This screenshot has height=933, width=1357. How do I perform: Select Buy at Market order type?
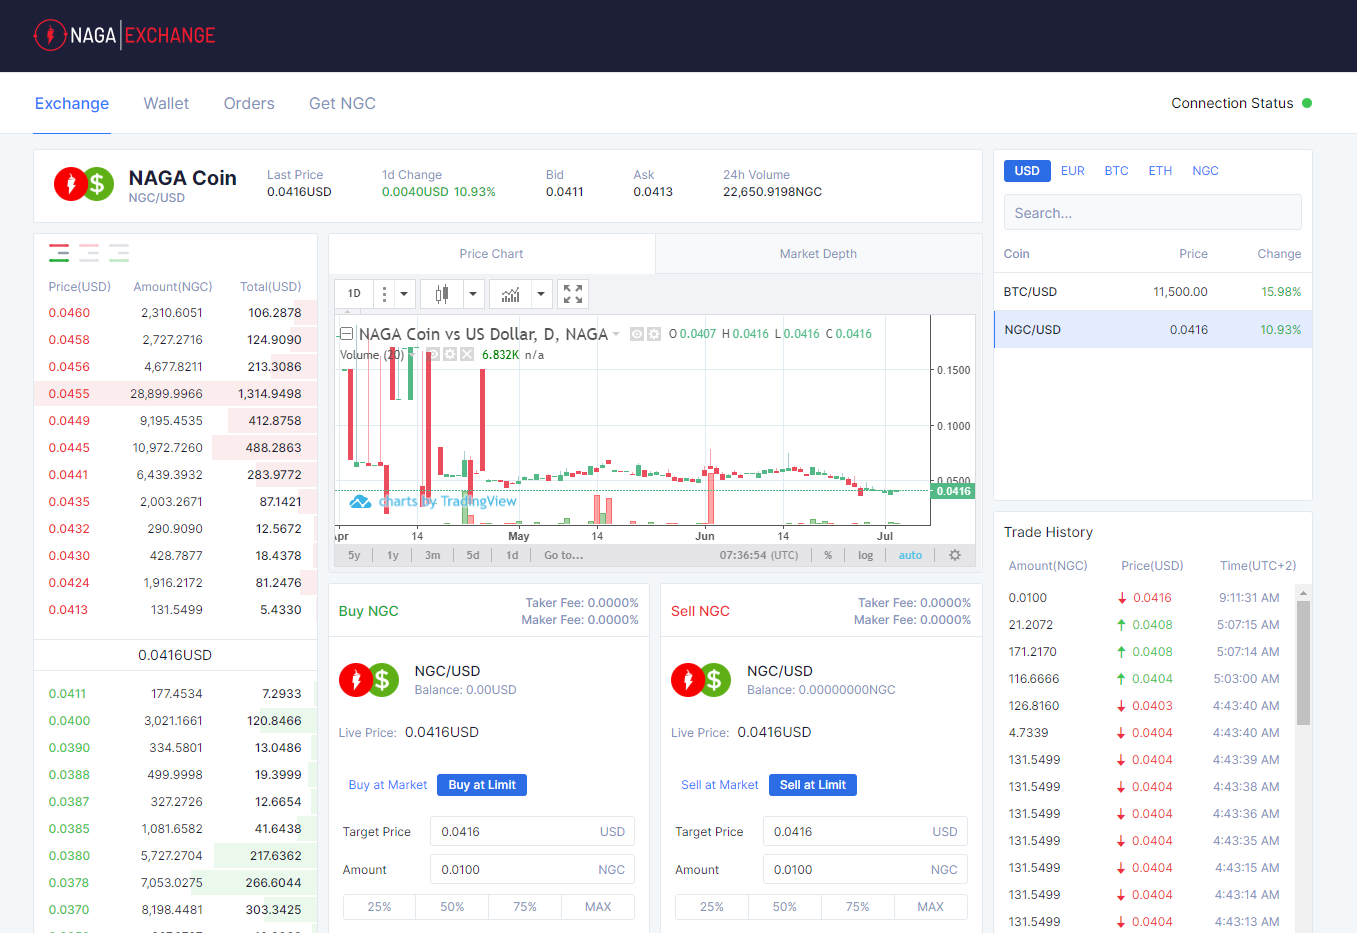[x=388, y=785]
